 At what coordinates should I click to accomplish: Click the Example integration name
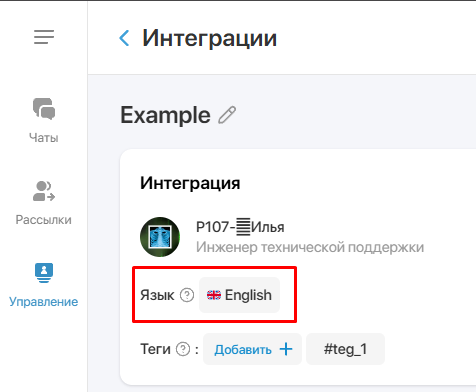click(x=165, y=115)
